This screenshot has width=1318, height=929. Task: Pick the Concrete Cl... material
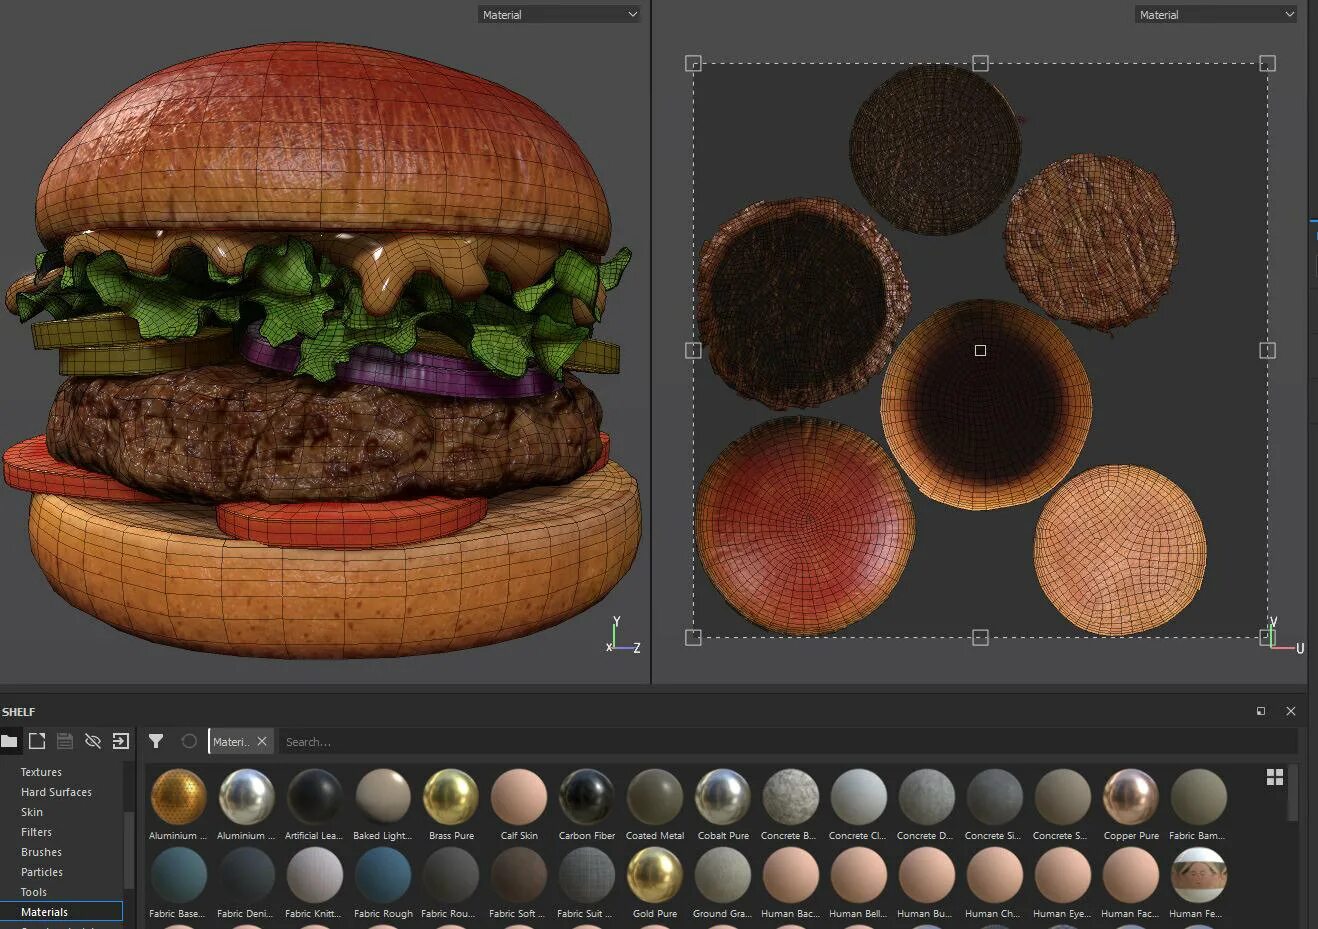[x=859, y=797]
